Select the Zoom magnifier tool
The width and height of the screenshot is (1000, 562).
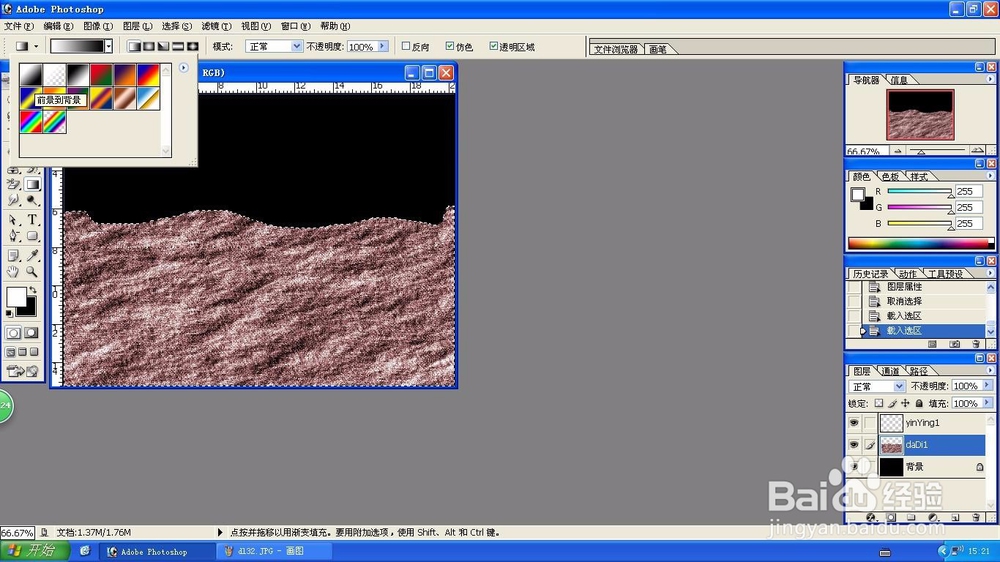(x=33, y=272)
